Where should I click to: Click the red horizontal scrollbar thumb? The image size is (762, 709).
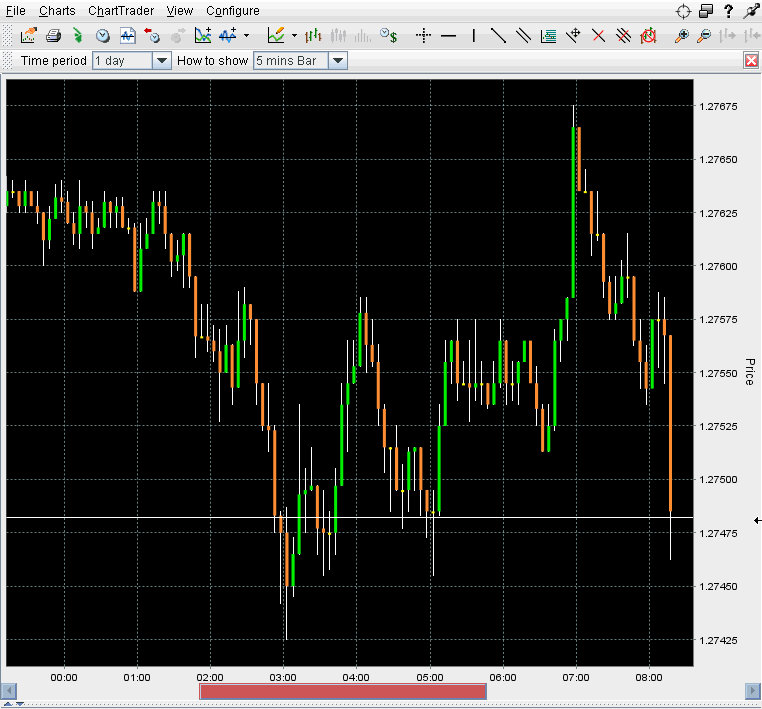click(x=343, y=691)
